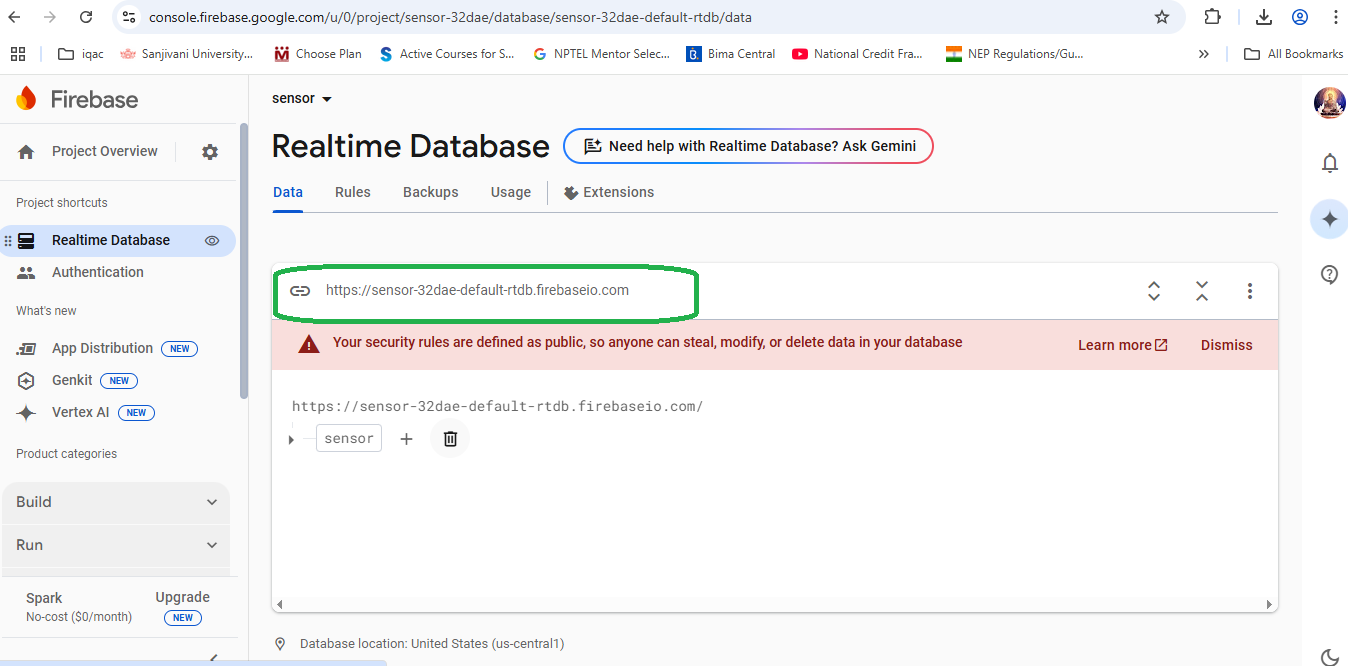
Task: Switch to the Usage tab
Action: (x=511, y=192)
